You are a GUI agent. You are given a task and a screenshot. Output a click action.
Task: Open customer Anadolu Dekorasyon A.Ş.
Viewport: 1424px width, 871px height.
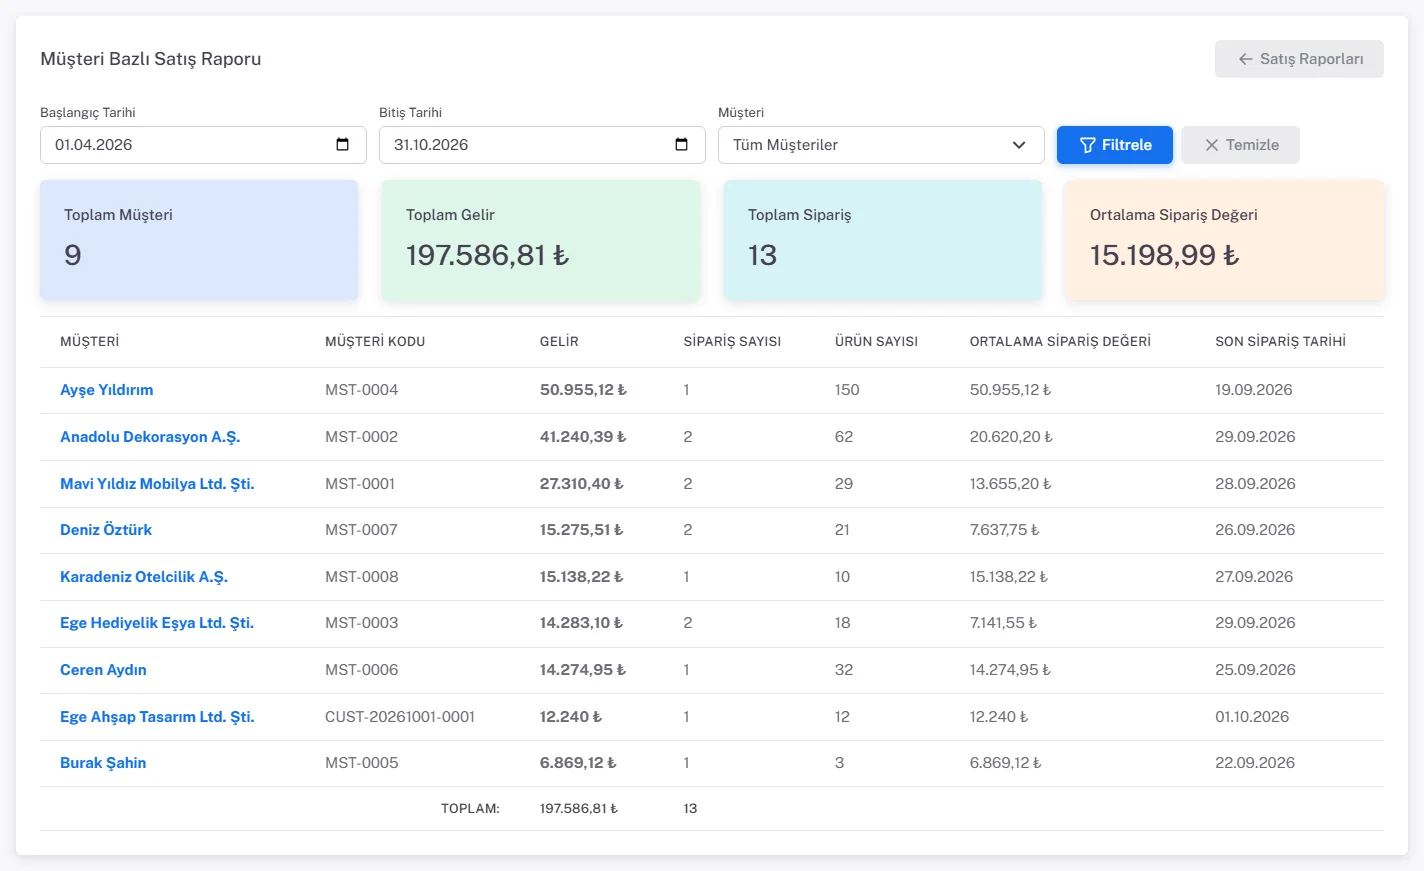pyautogui.click(x=150, y=437)
